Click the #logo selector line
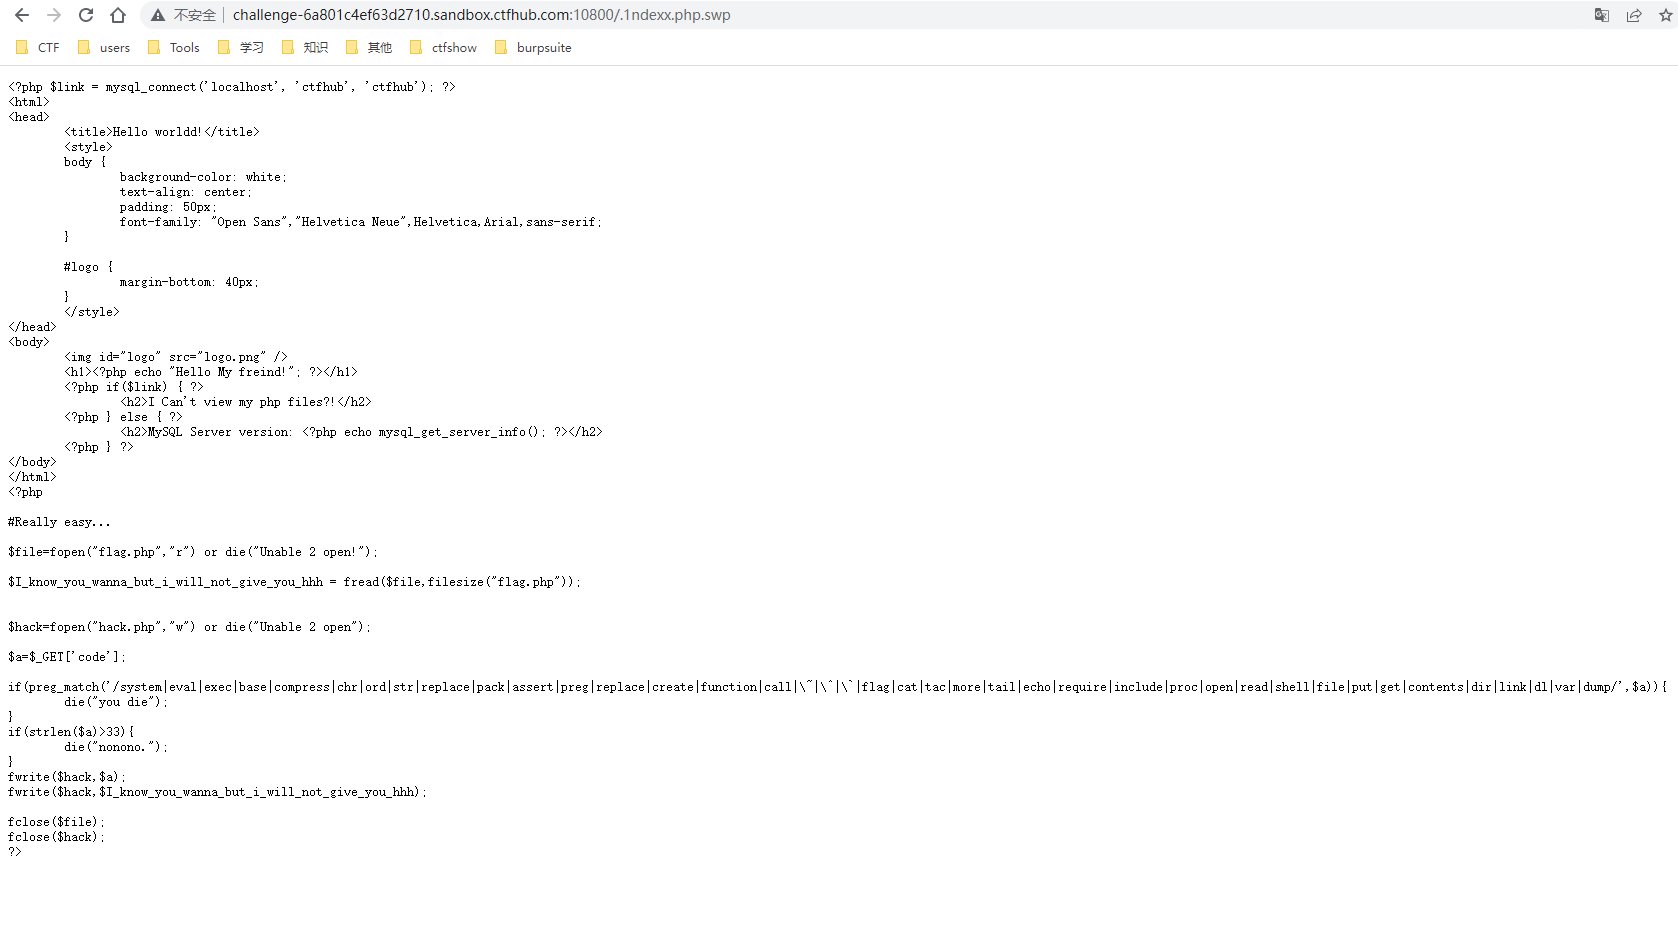Screen dimensions: 1678x934 pos(89,267)
